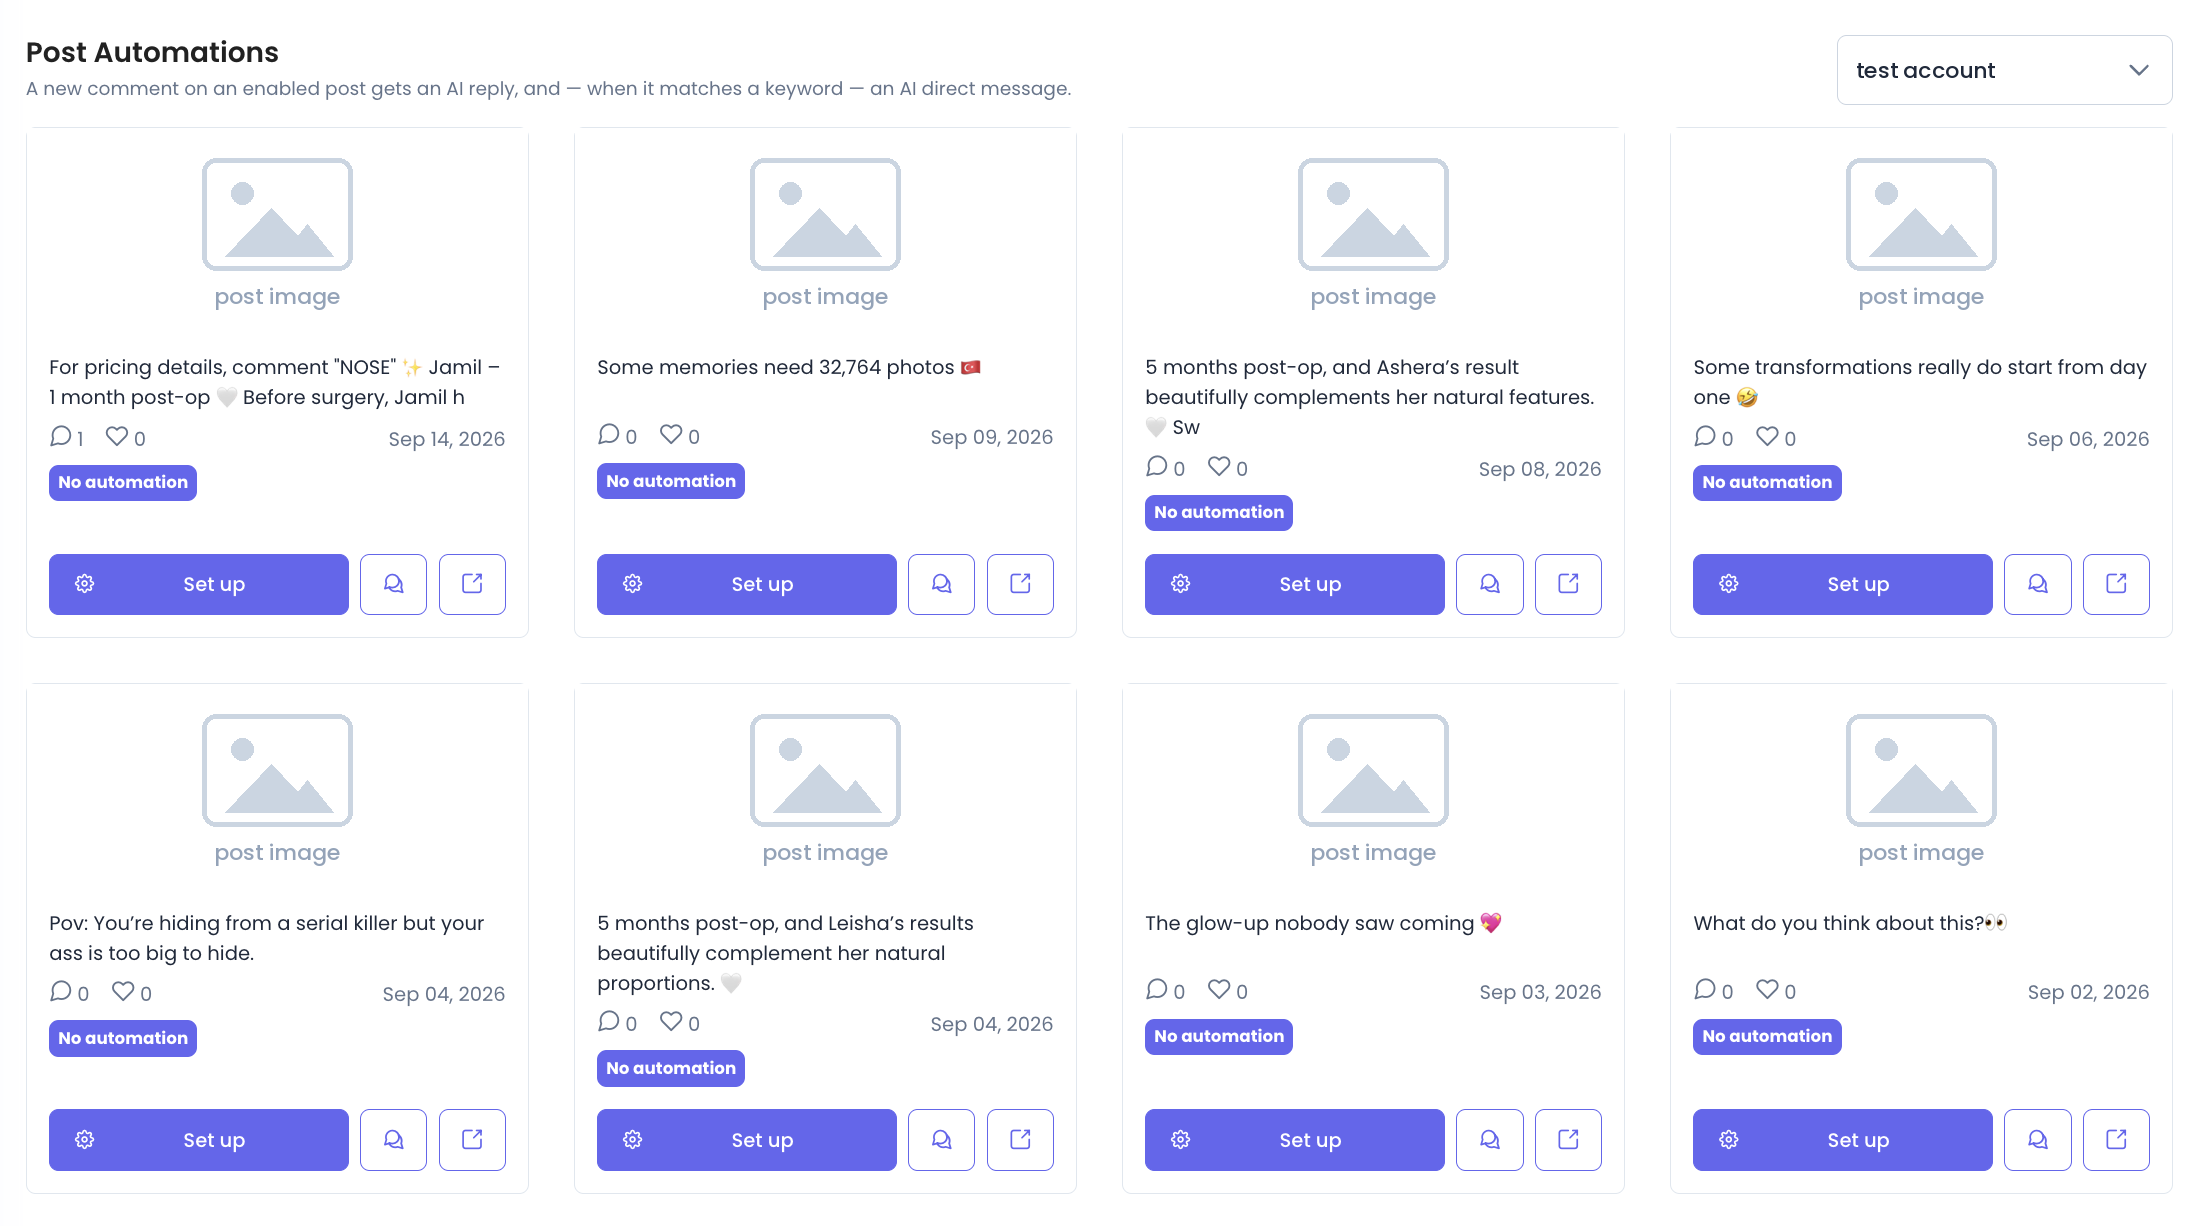Set up automation for Leisha's results post
Viewport: 2200px width, 1226px height.
747,1140
